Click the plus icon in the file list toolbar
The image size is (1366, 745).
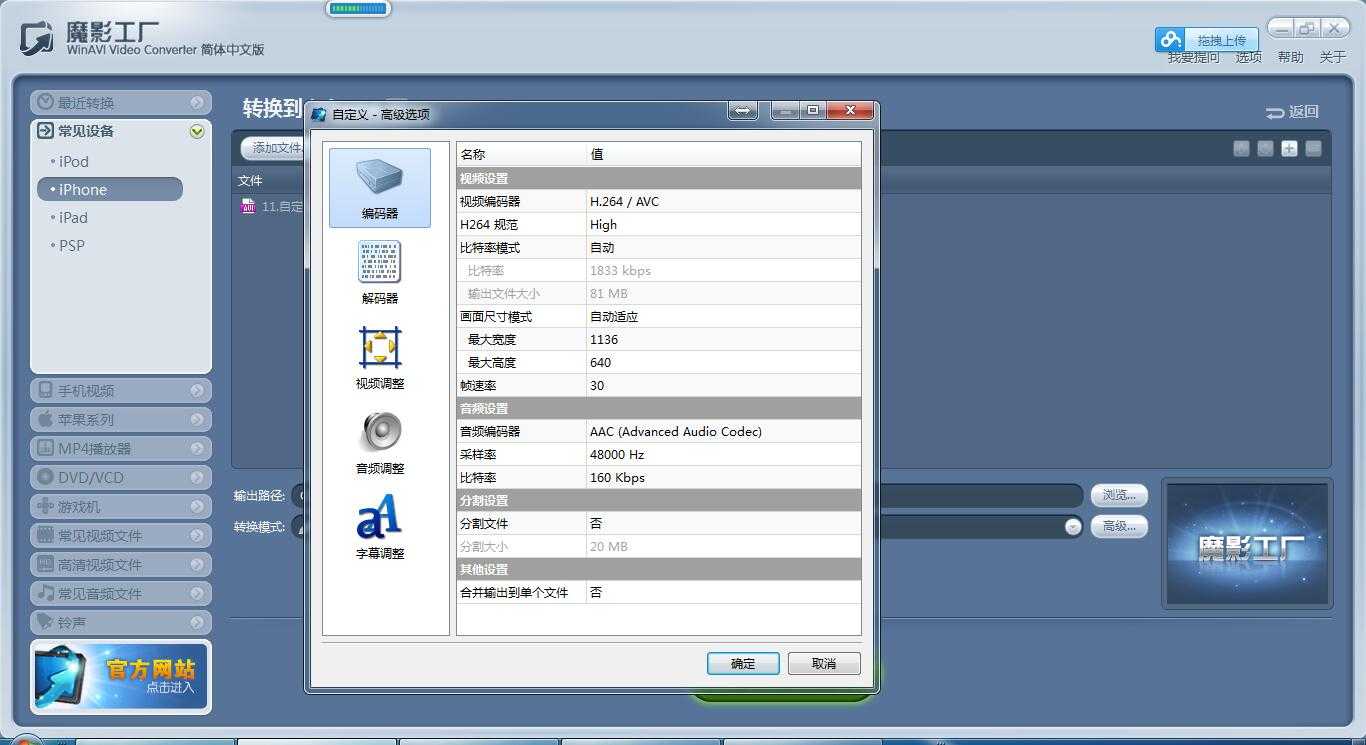(1289, 148)
